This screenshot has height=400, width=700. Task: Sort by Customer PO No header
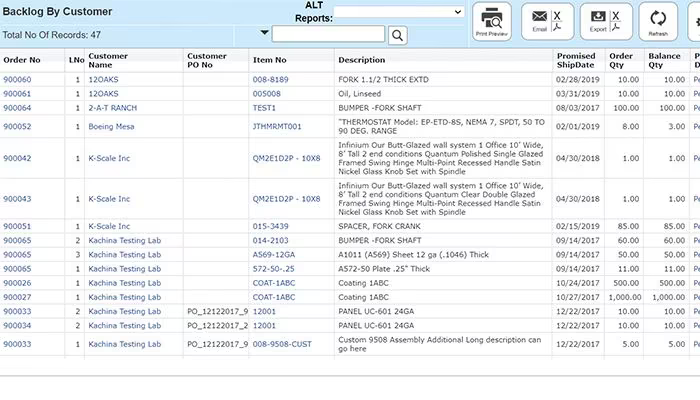click(207, 60)
